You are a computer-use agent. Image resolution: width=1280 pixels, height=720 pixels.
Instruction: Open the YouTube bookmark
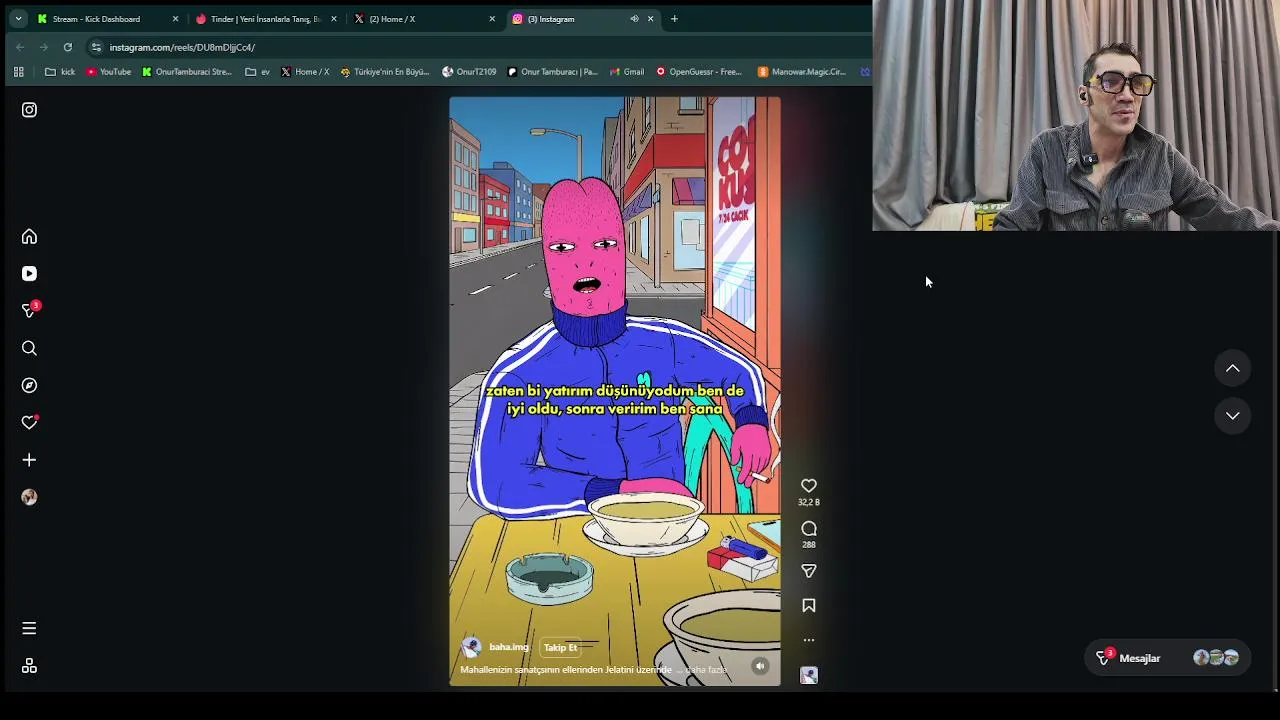108,72
